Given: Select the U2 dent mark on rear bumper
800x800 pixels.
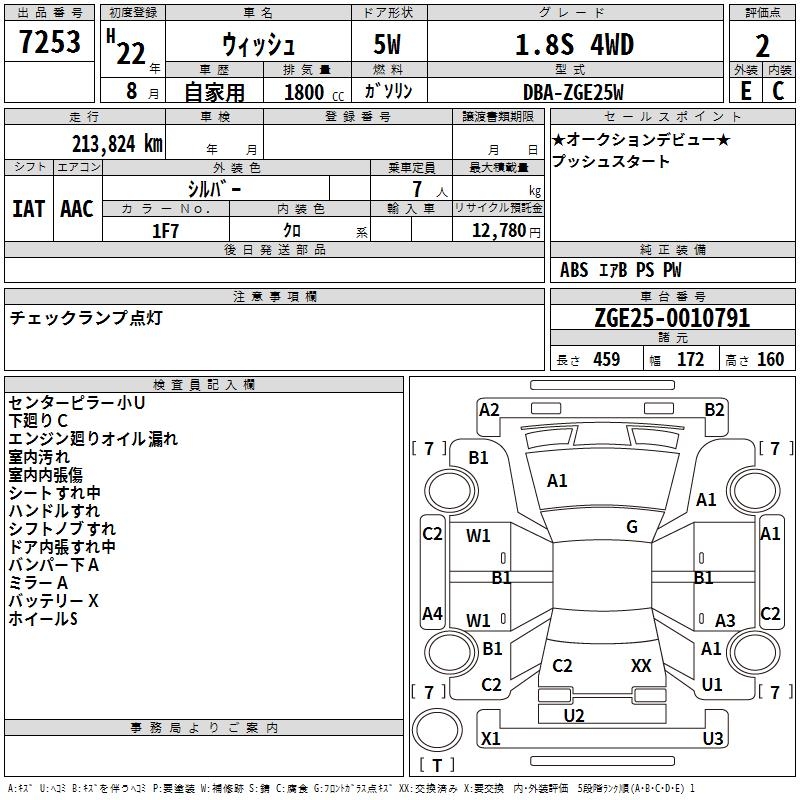Looking at the screenshot, I should (574, 715).
